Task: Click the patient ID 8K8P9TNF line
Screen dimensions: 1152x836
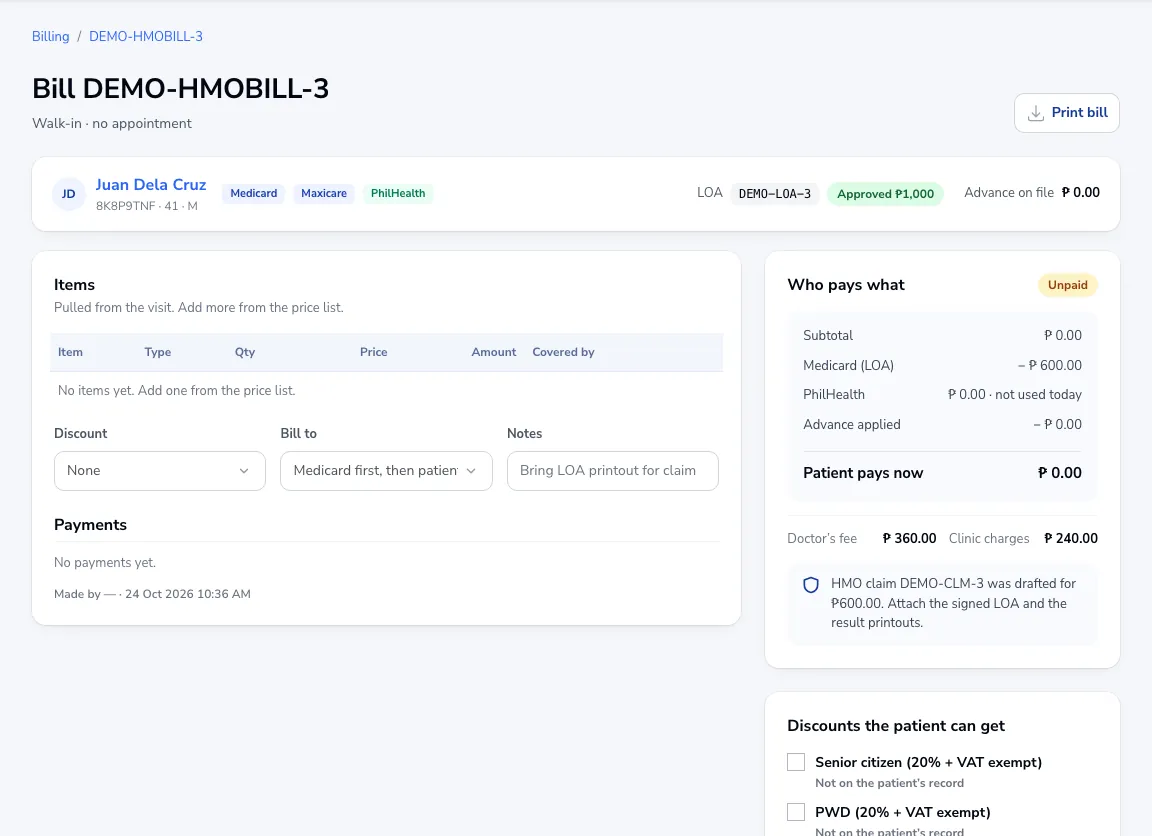Action: pos(147,206)
